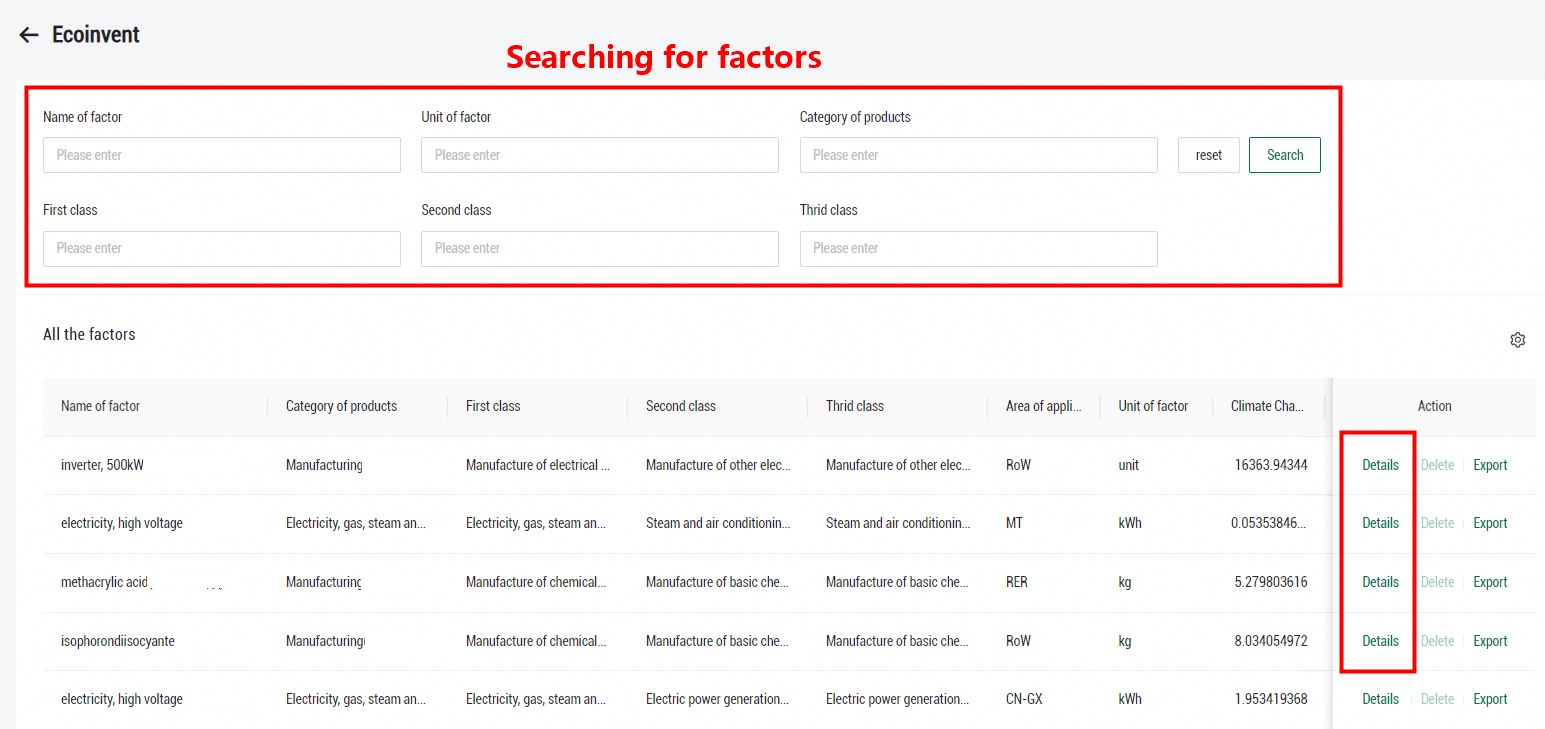The image size is (1545, 729).
Task: Click the Search button
Action: coord(1284,155)
